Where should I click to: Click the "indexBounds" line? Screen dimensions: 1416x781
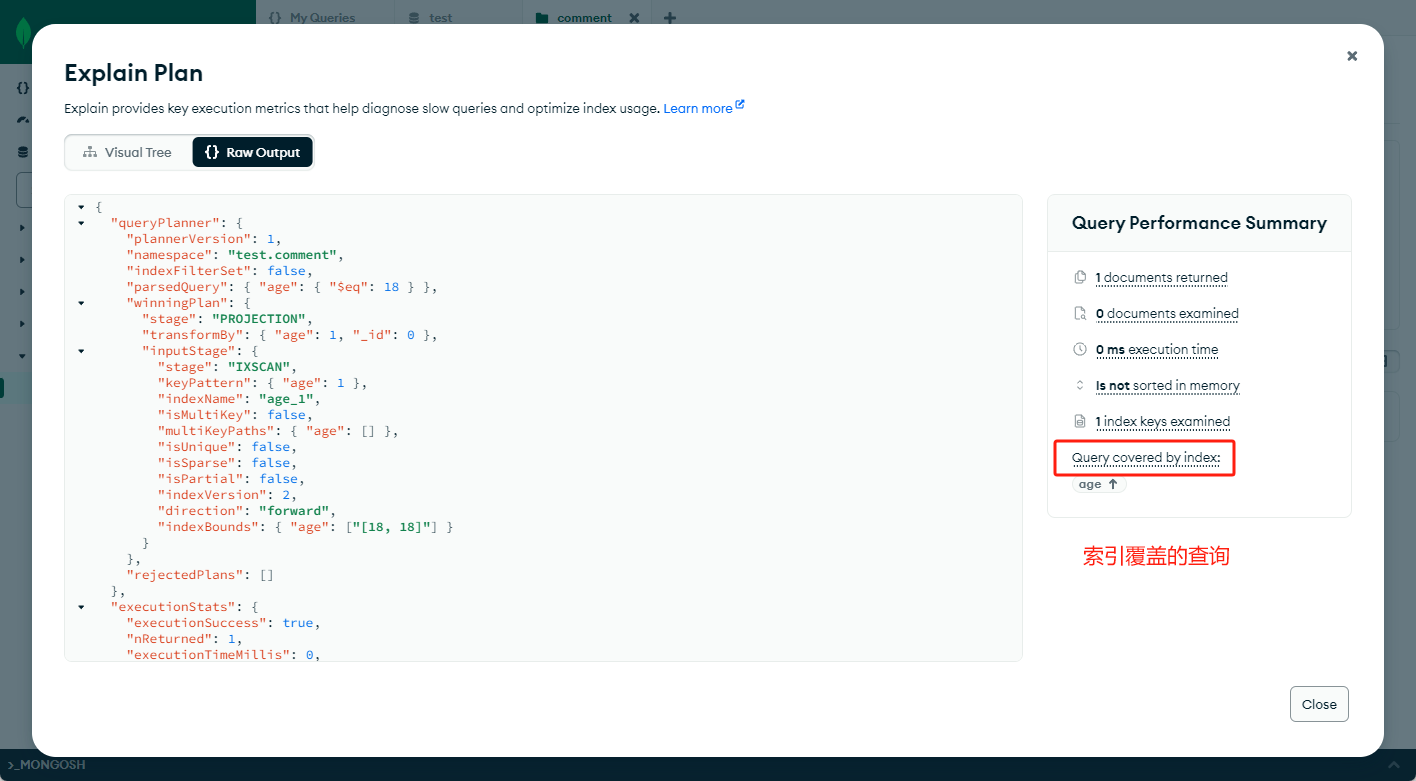coord(305,527)
